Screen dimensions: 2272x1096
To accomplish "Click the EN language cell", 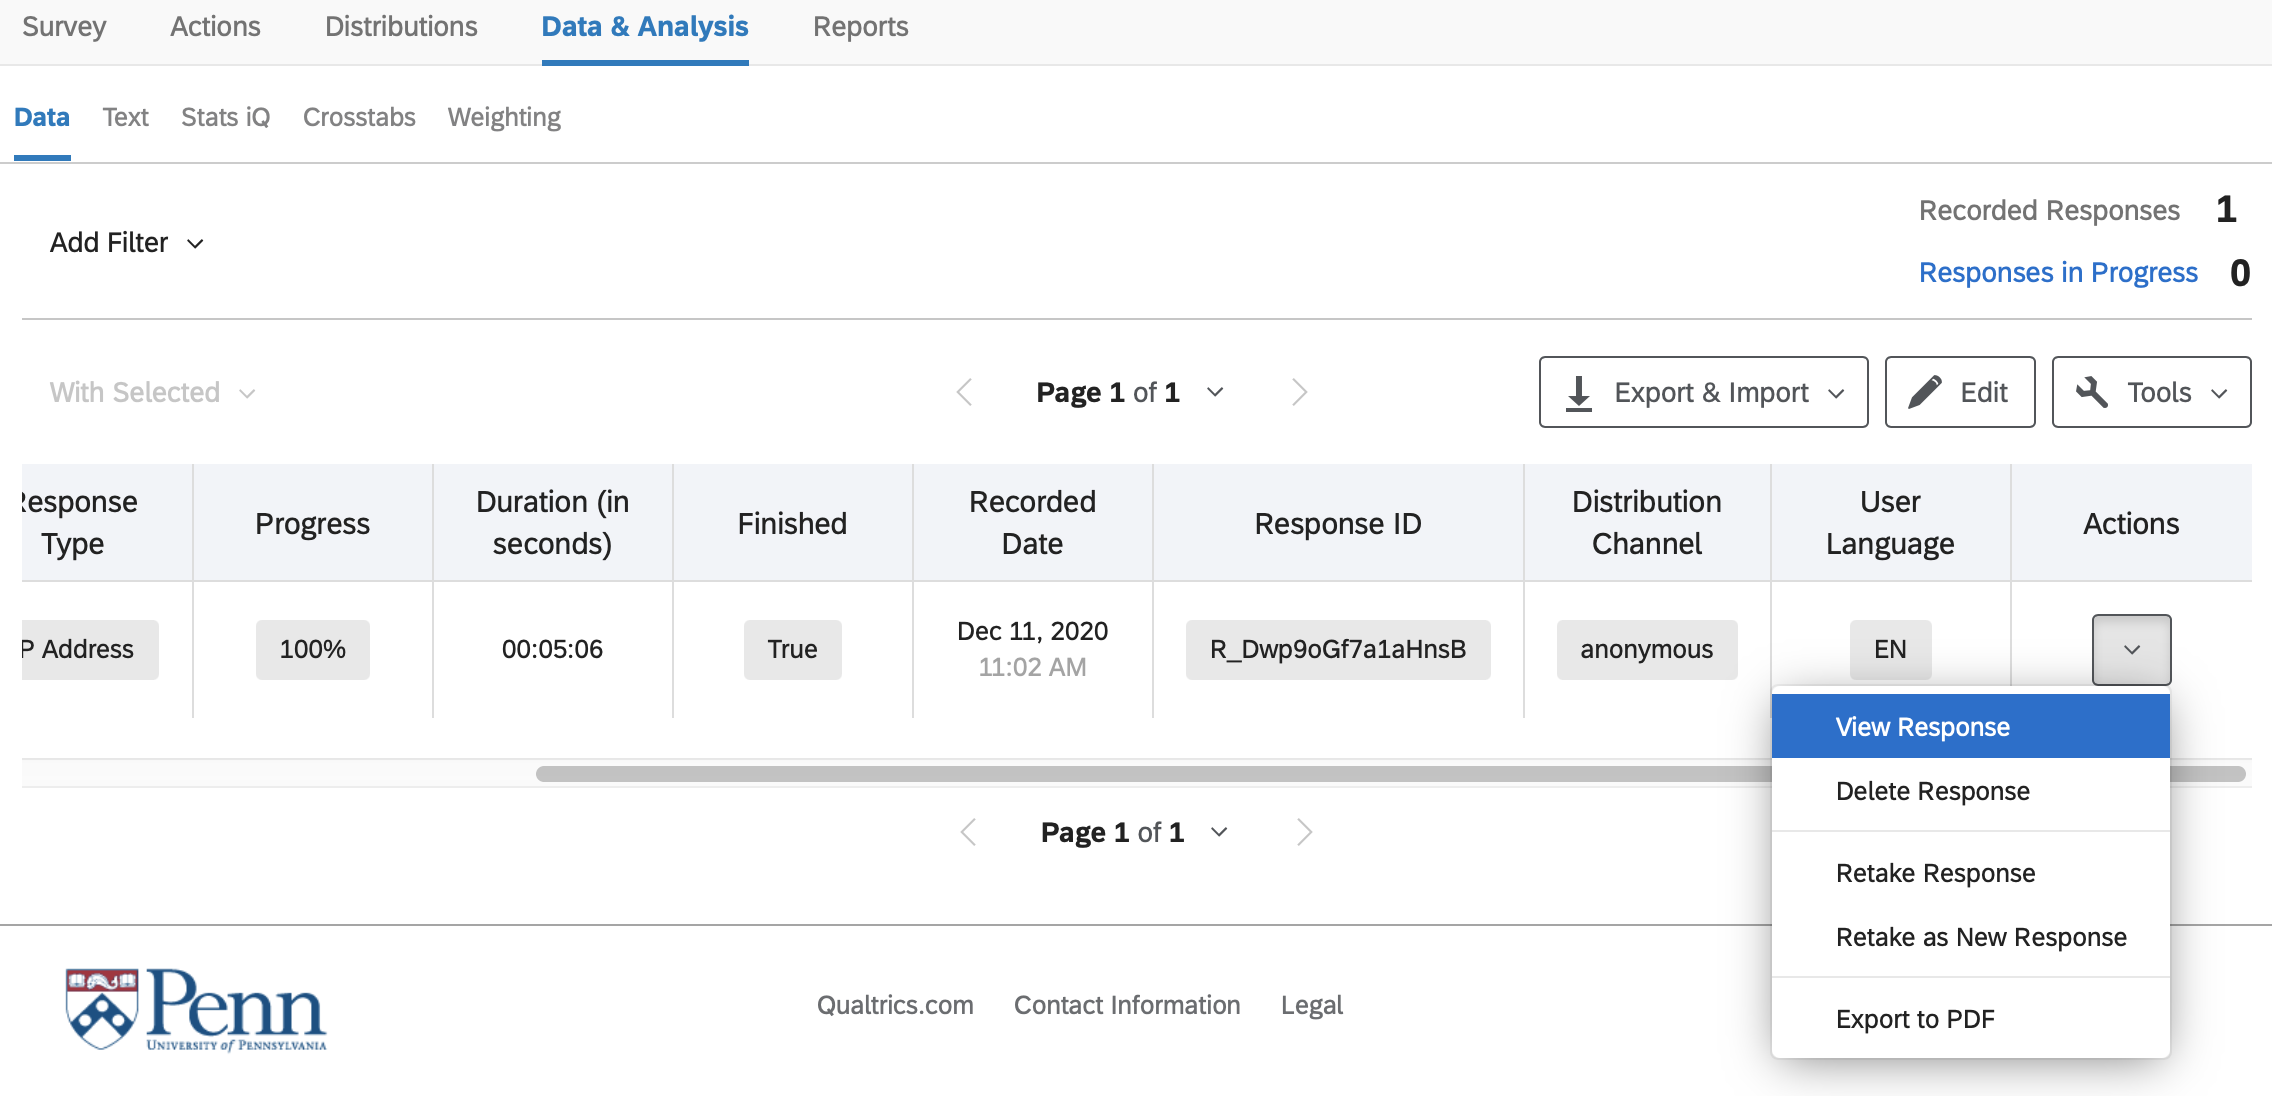I will click(x=1890, y=649).
